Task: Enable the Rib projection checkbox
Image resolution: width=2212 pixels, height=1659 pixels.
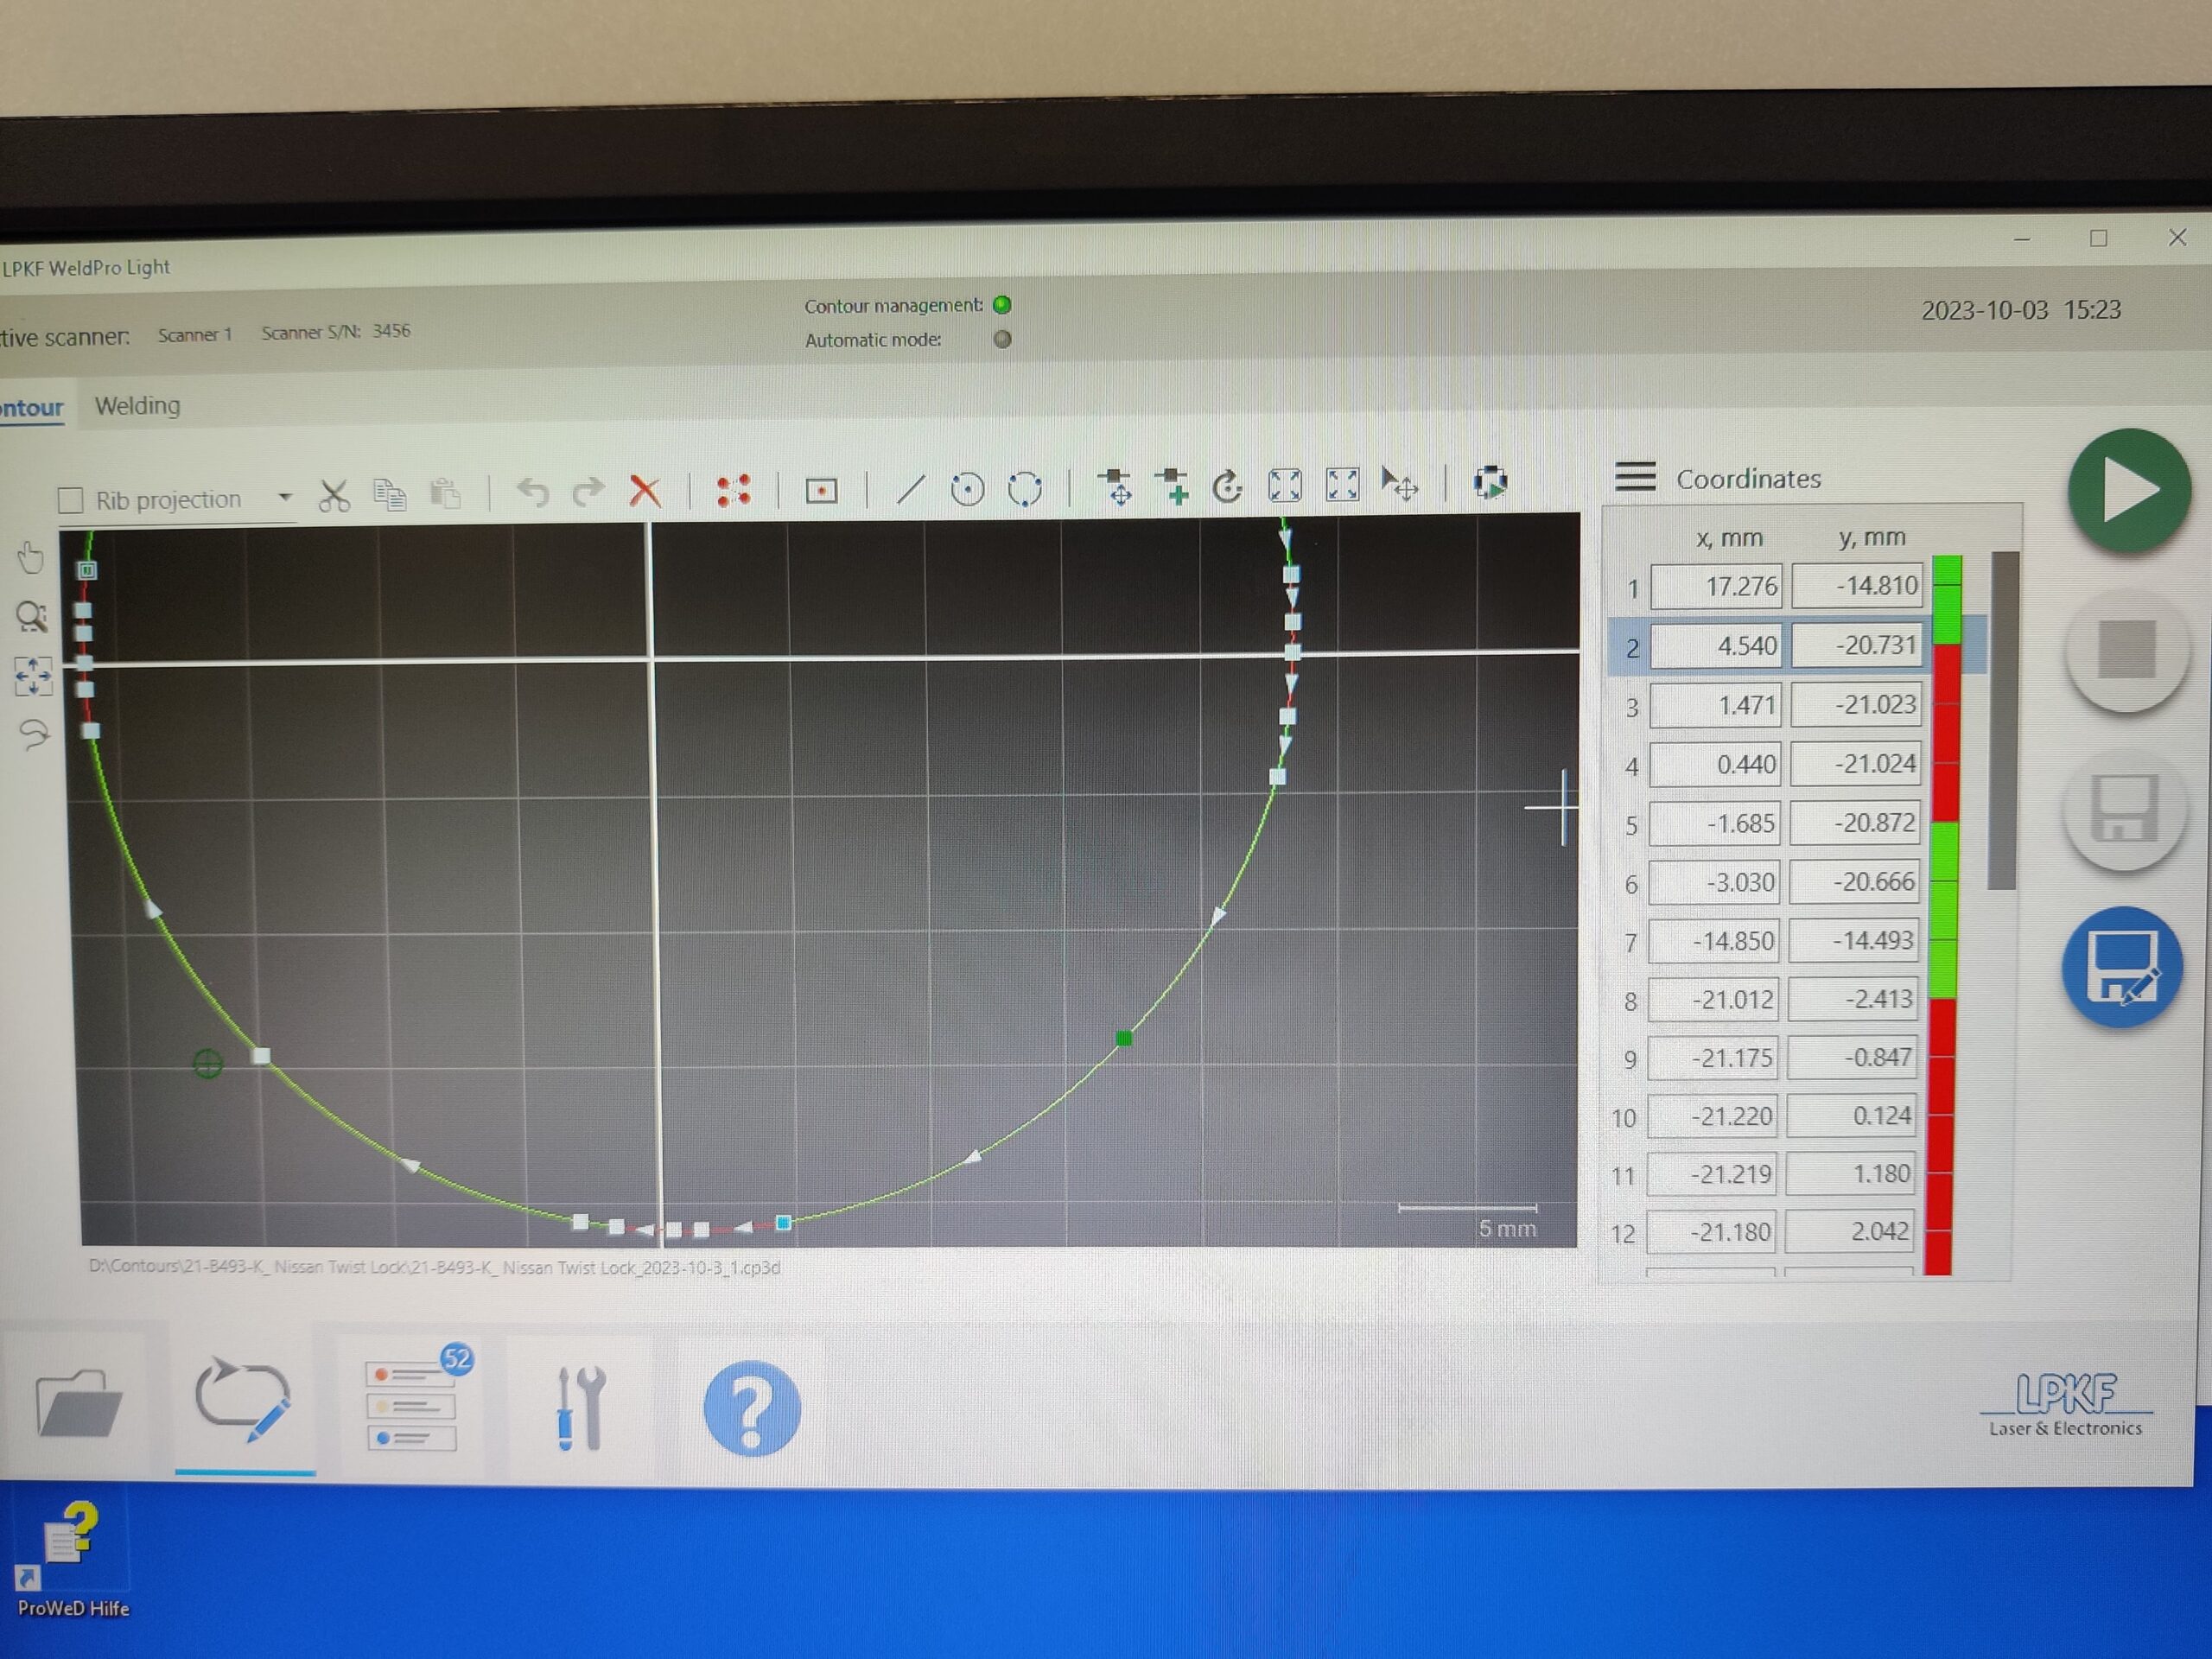Action: (x=71, y=500)
